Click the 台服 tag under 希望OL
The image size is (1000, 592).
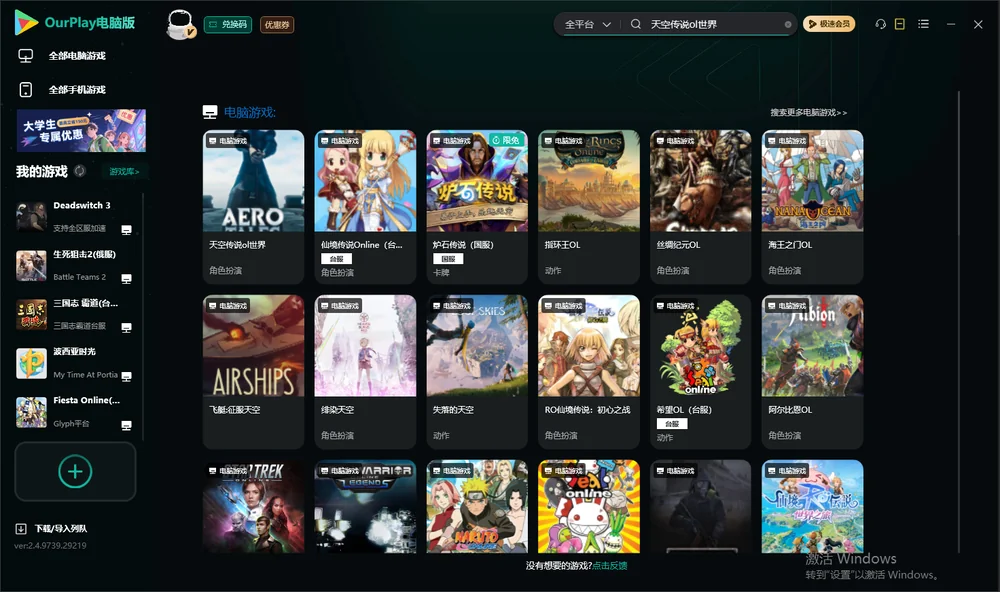click(x=672, y=424)
